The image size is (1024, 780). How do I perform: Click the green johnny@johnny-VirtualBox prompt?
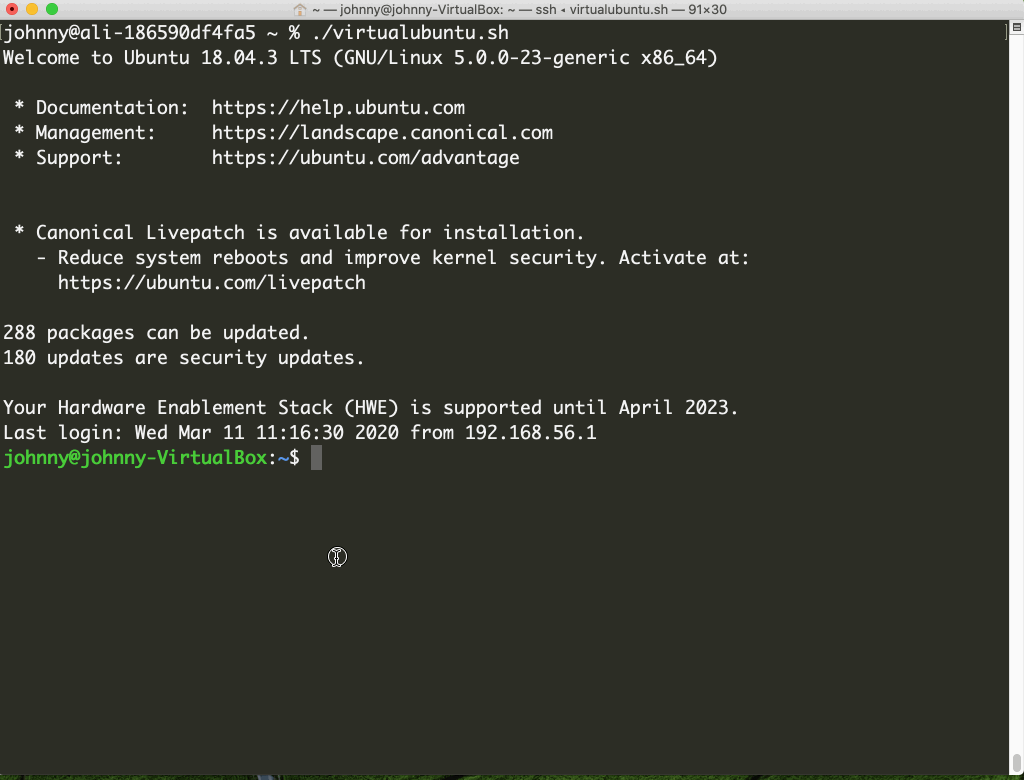click(135, 457)
